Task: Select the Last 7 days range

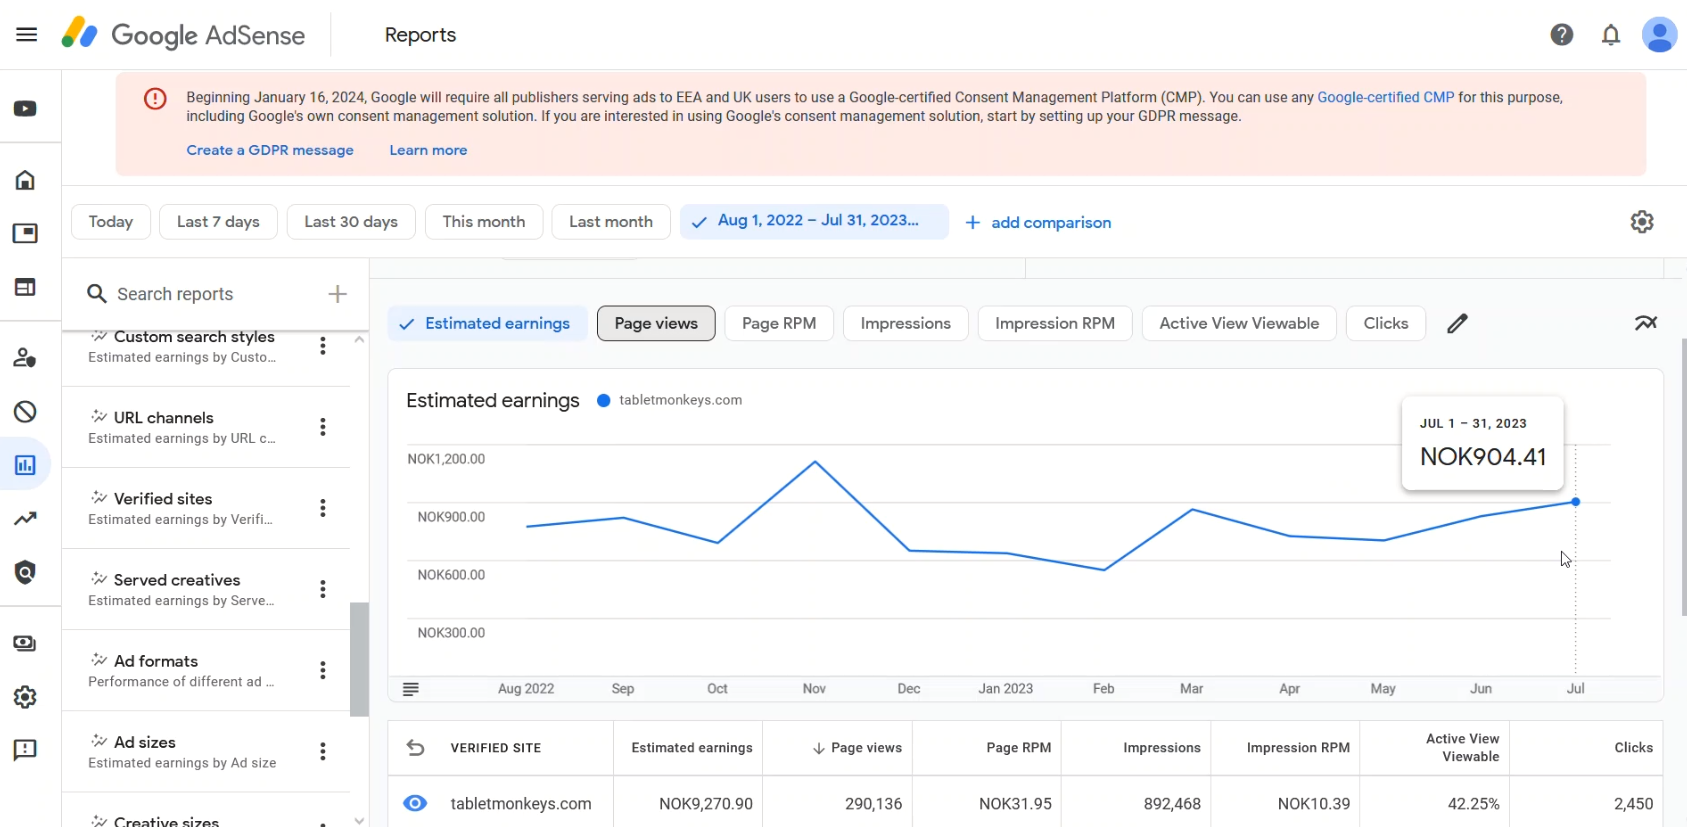Action: point(218,221)
